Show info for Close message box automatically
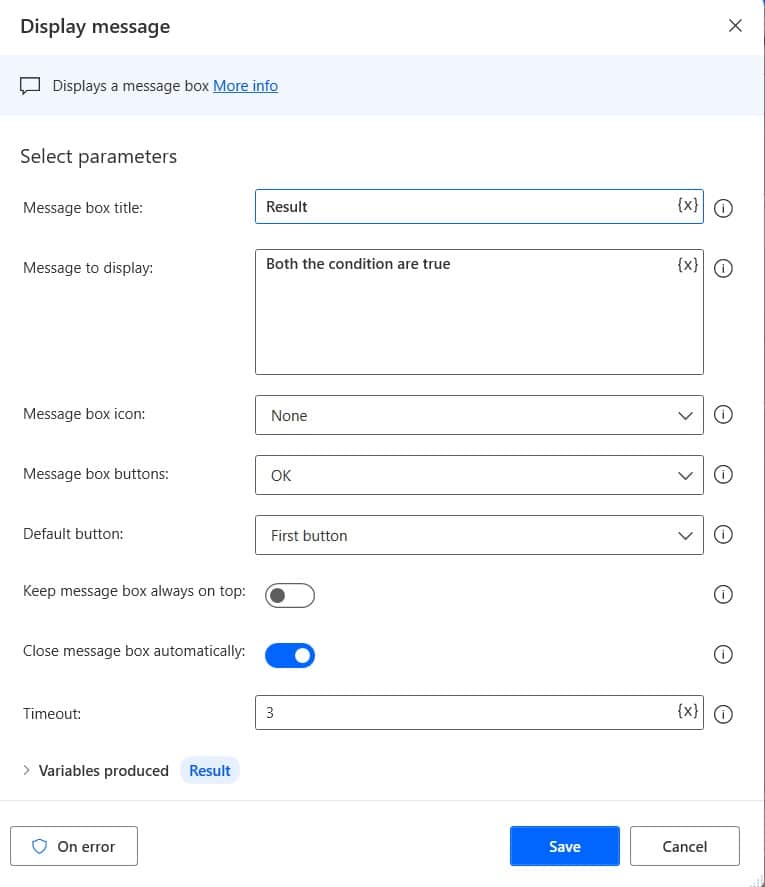Screen dimensions: 765x887 (x=723, y=655)
